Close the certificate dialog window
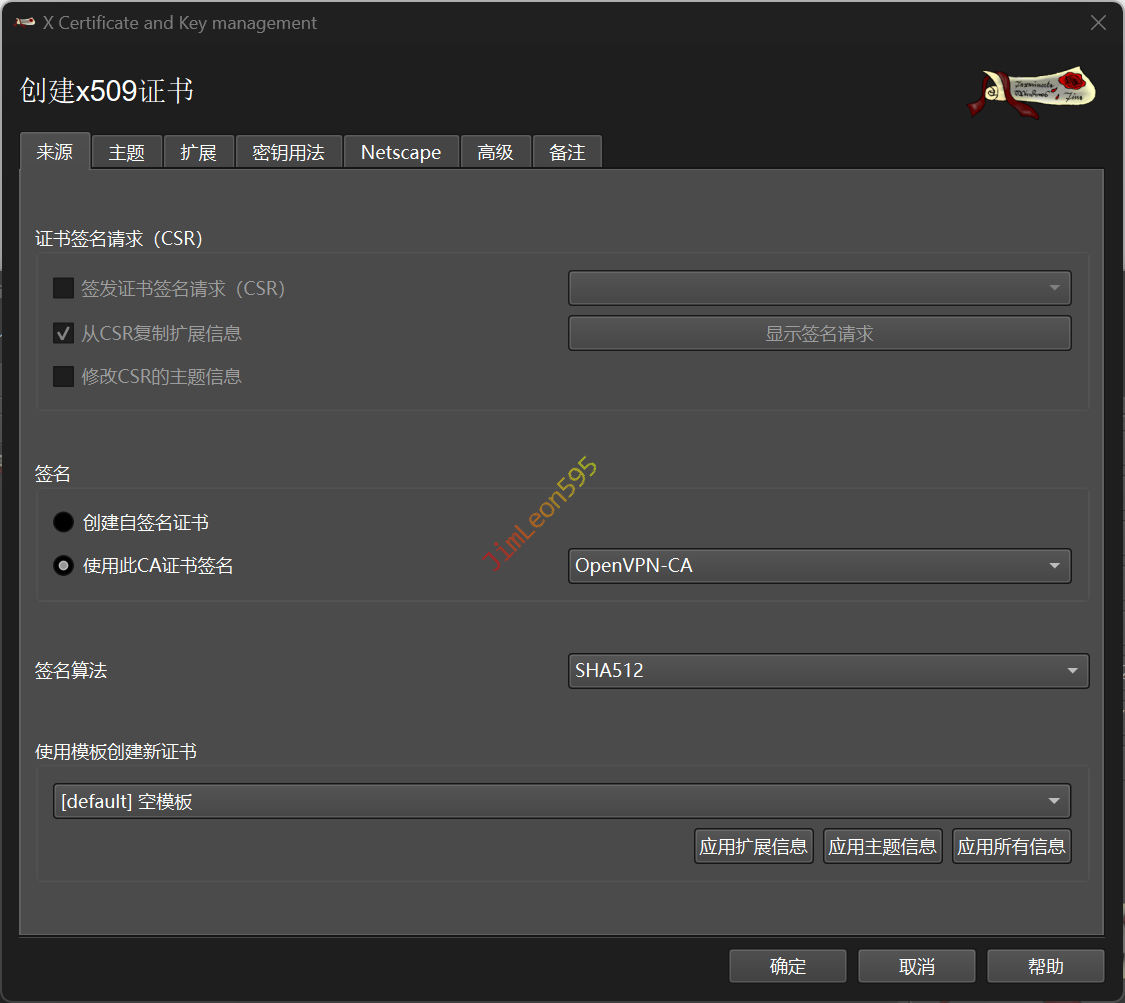Viewport: 1125px width, 1003px height. [1098, 23]
